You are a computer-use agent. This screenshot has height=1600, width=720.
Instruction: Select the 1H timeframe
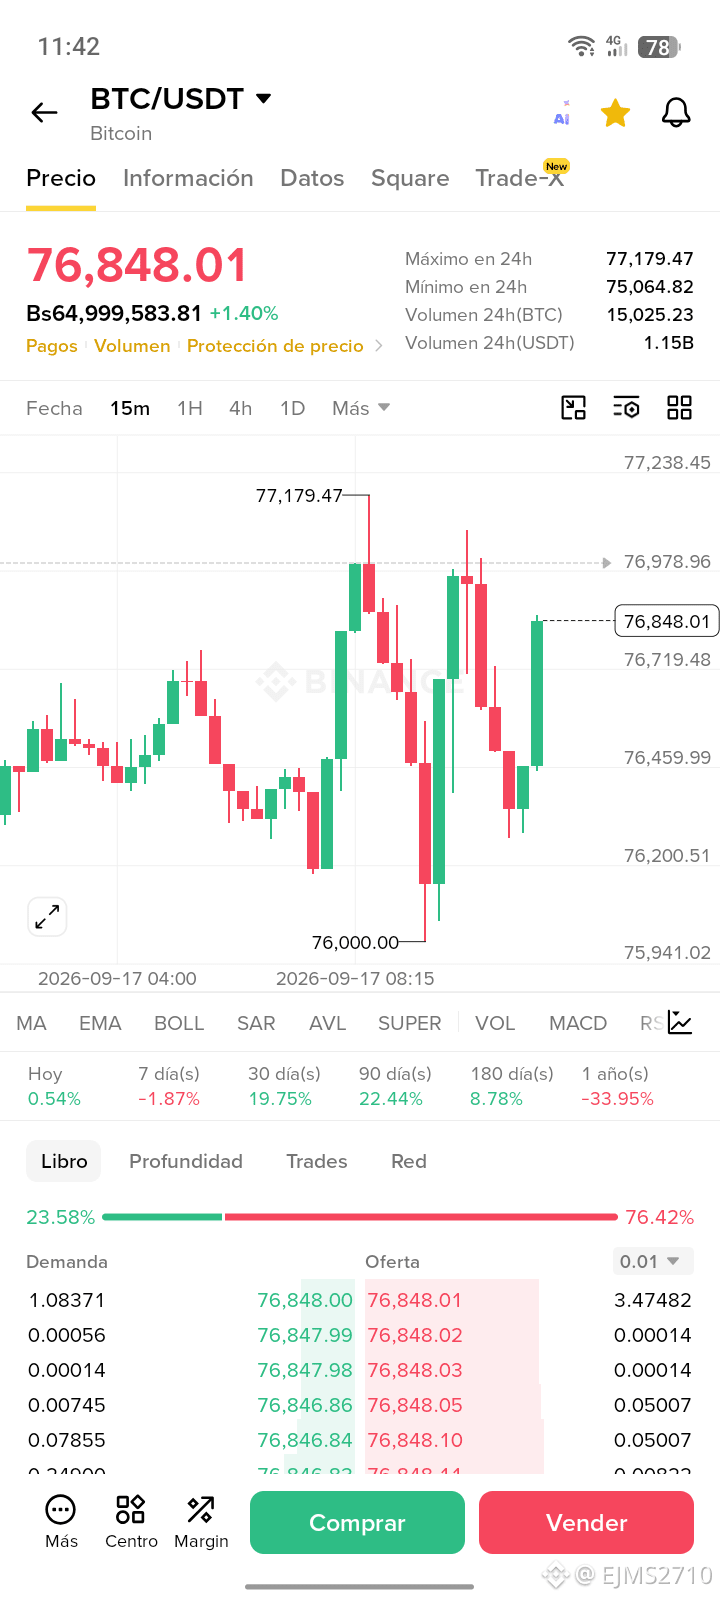click(190, 408)
